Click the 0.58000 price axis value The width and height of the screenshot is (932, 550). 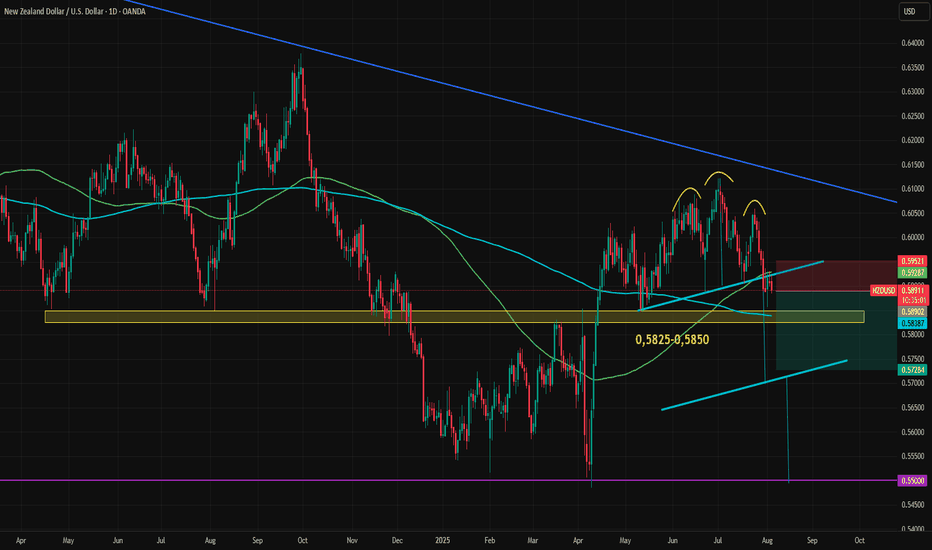pos(912,335)
